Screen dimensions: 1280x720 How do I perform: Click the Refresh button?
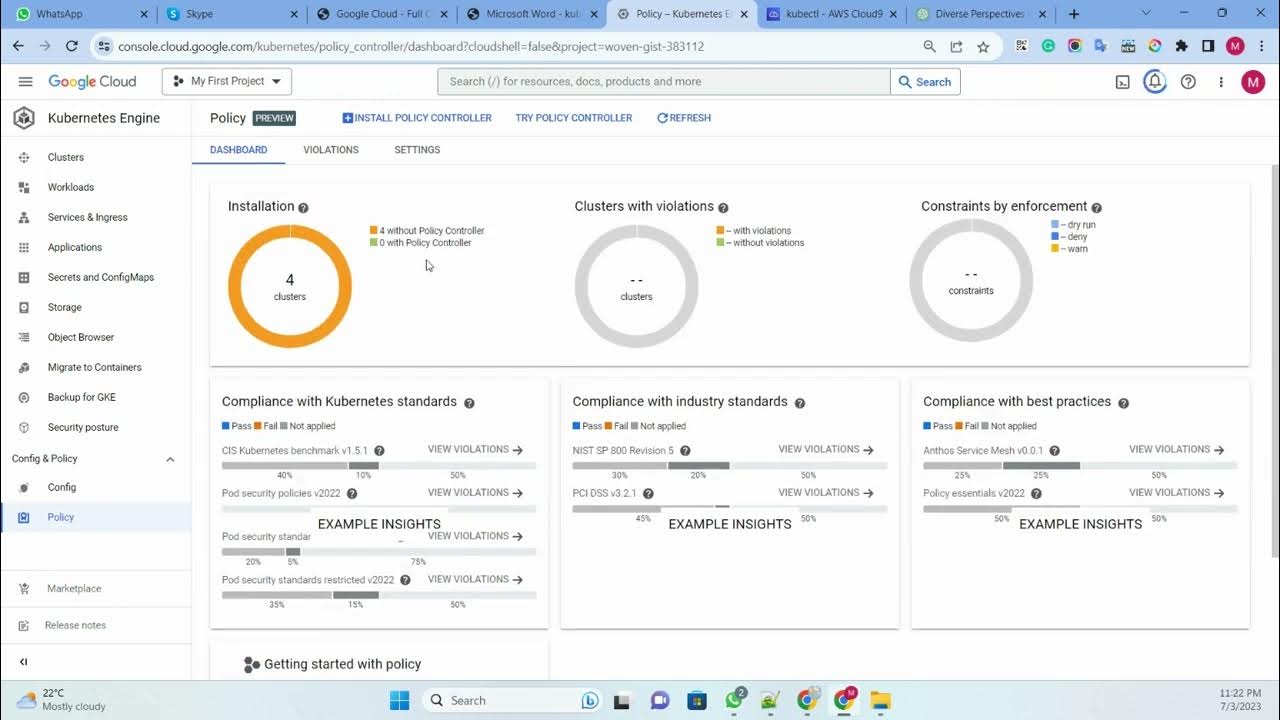684,118
